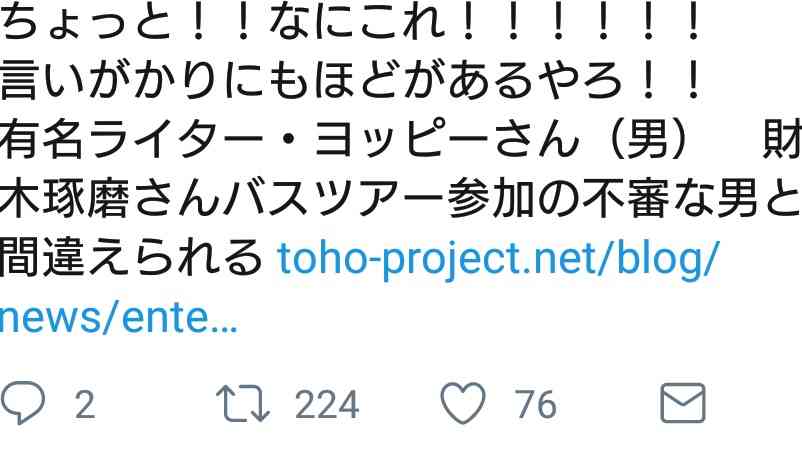Share via the envelope message icon
This screenshot has width=802, height=451.
pos(683,403)
